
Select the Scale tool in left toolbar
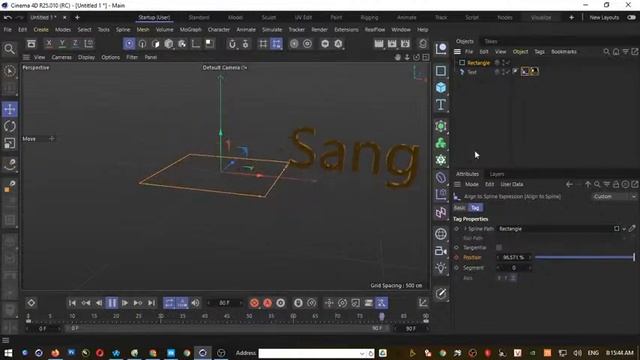click(x=9, y=143)
